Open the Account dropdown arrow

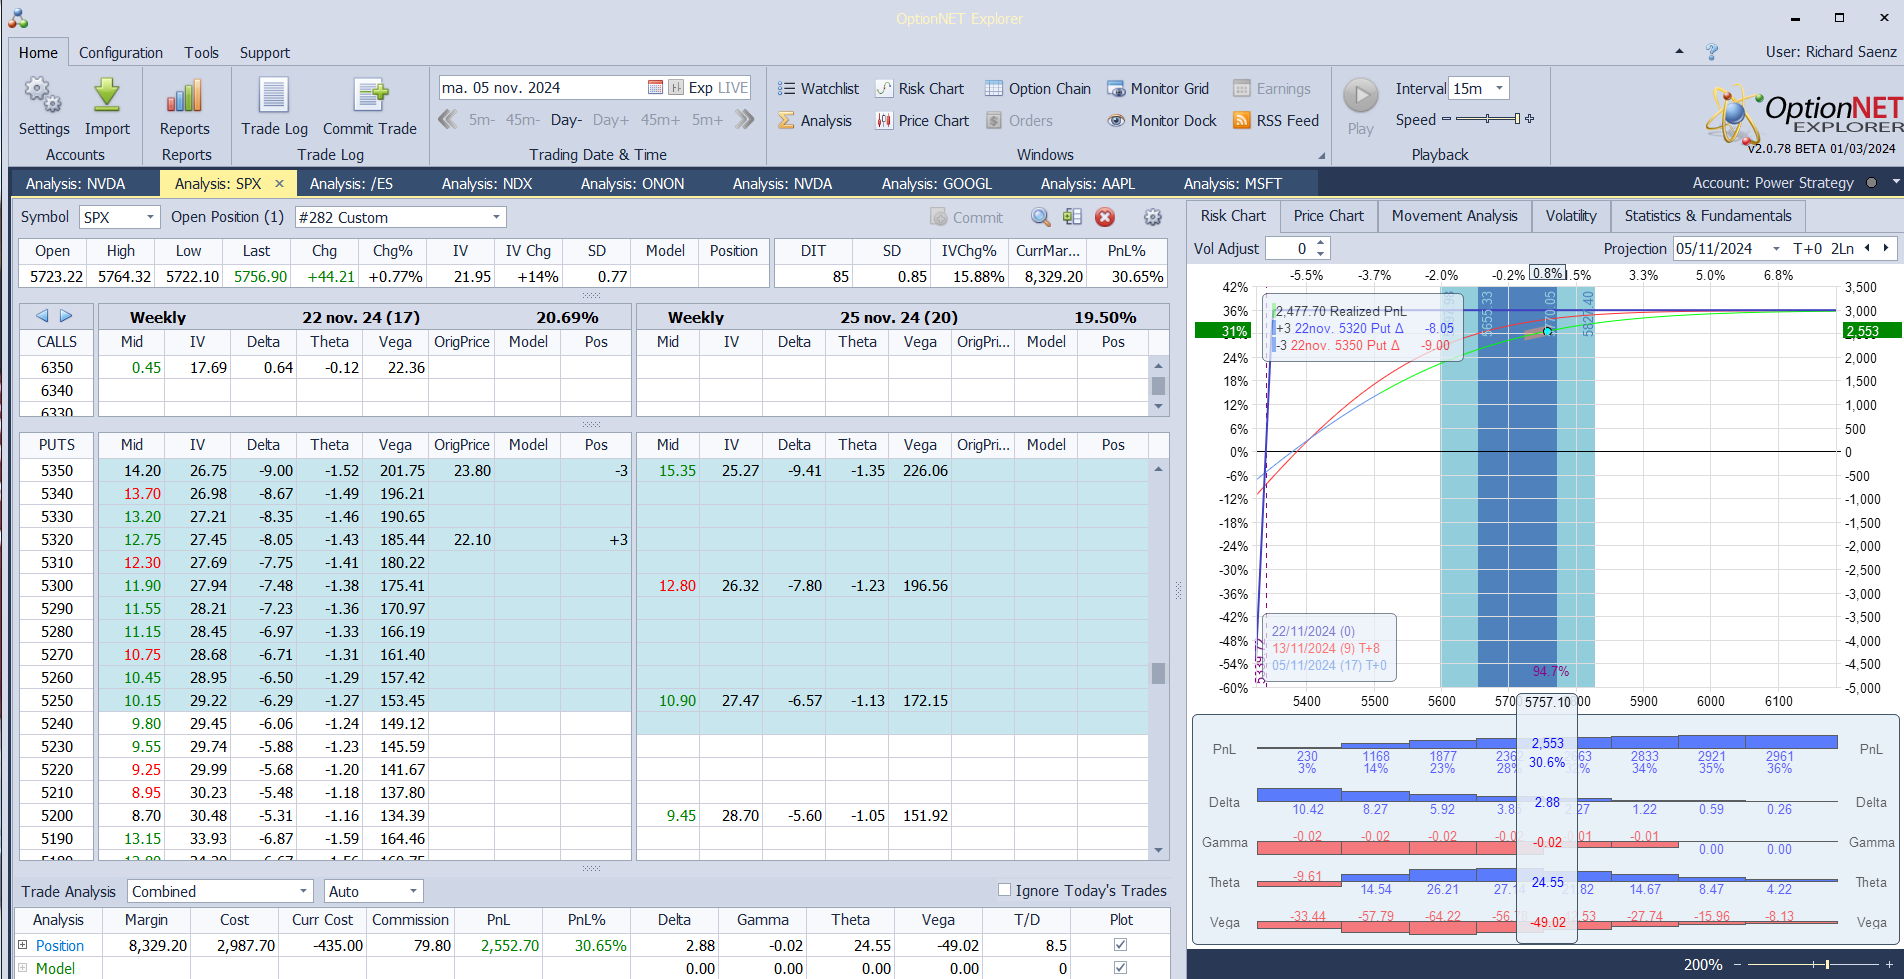coord(1896,183)
